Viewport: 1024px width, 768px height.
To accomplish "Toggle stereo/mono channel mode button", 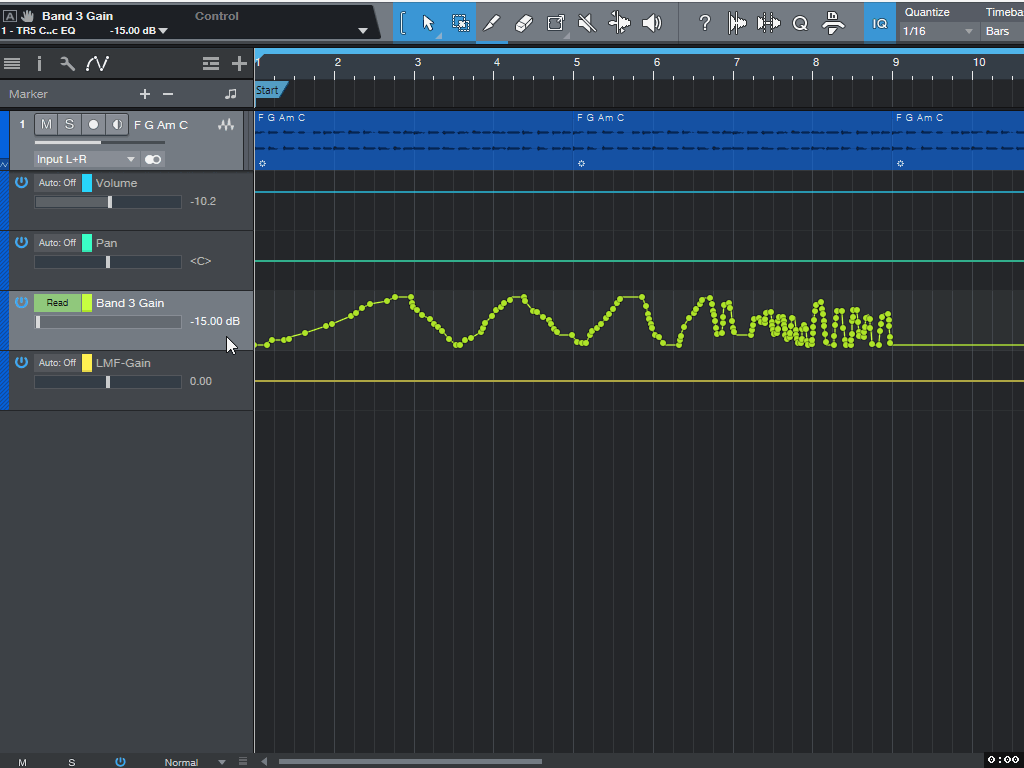I will pyautogui.click(x=153, y=159).
